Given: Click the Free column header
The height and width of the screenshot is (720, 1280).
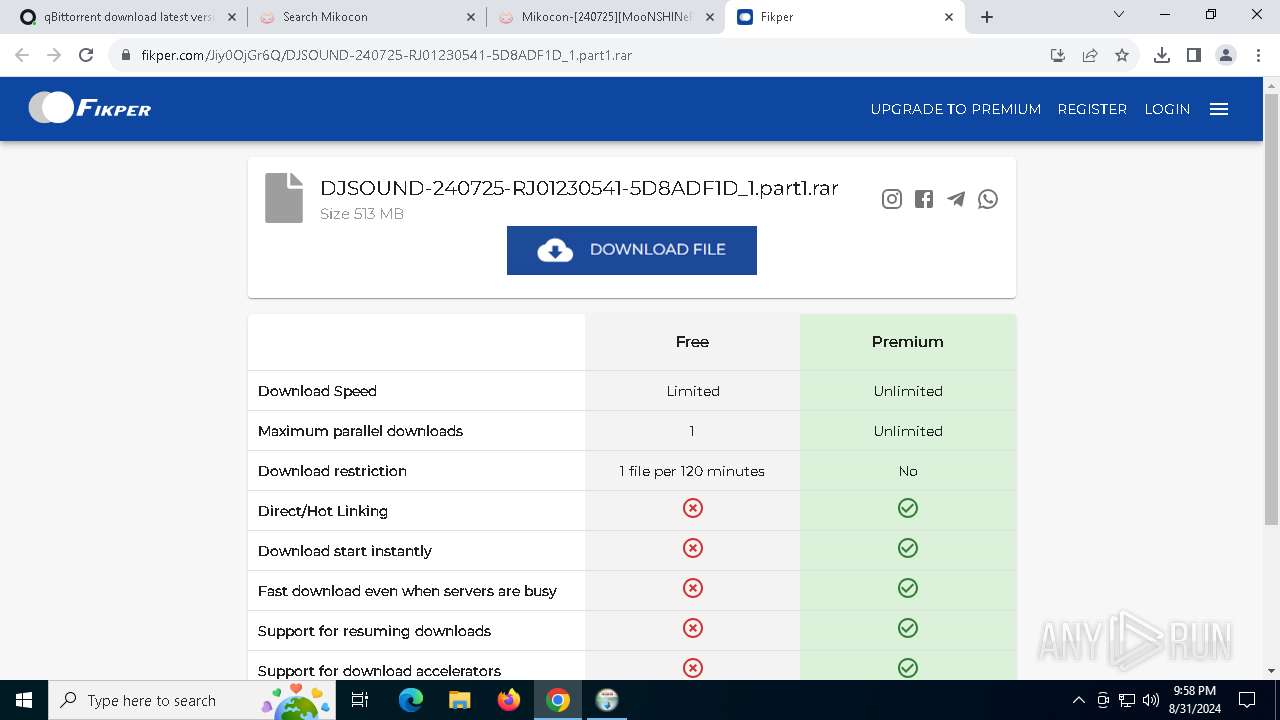Looking at the screenshot, I should click(692, 342).
